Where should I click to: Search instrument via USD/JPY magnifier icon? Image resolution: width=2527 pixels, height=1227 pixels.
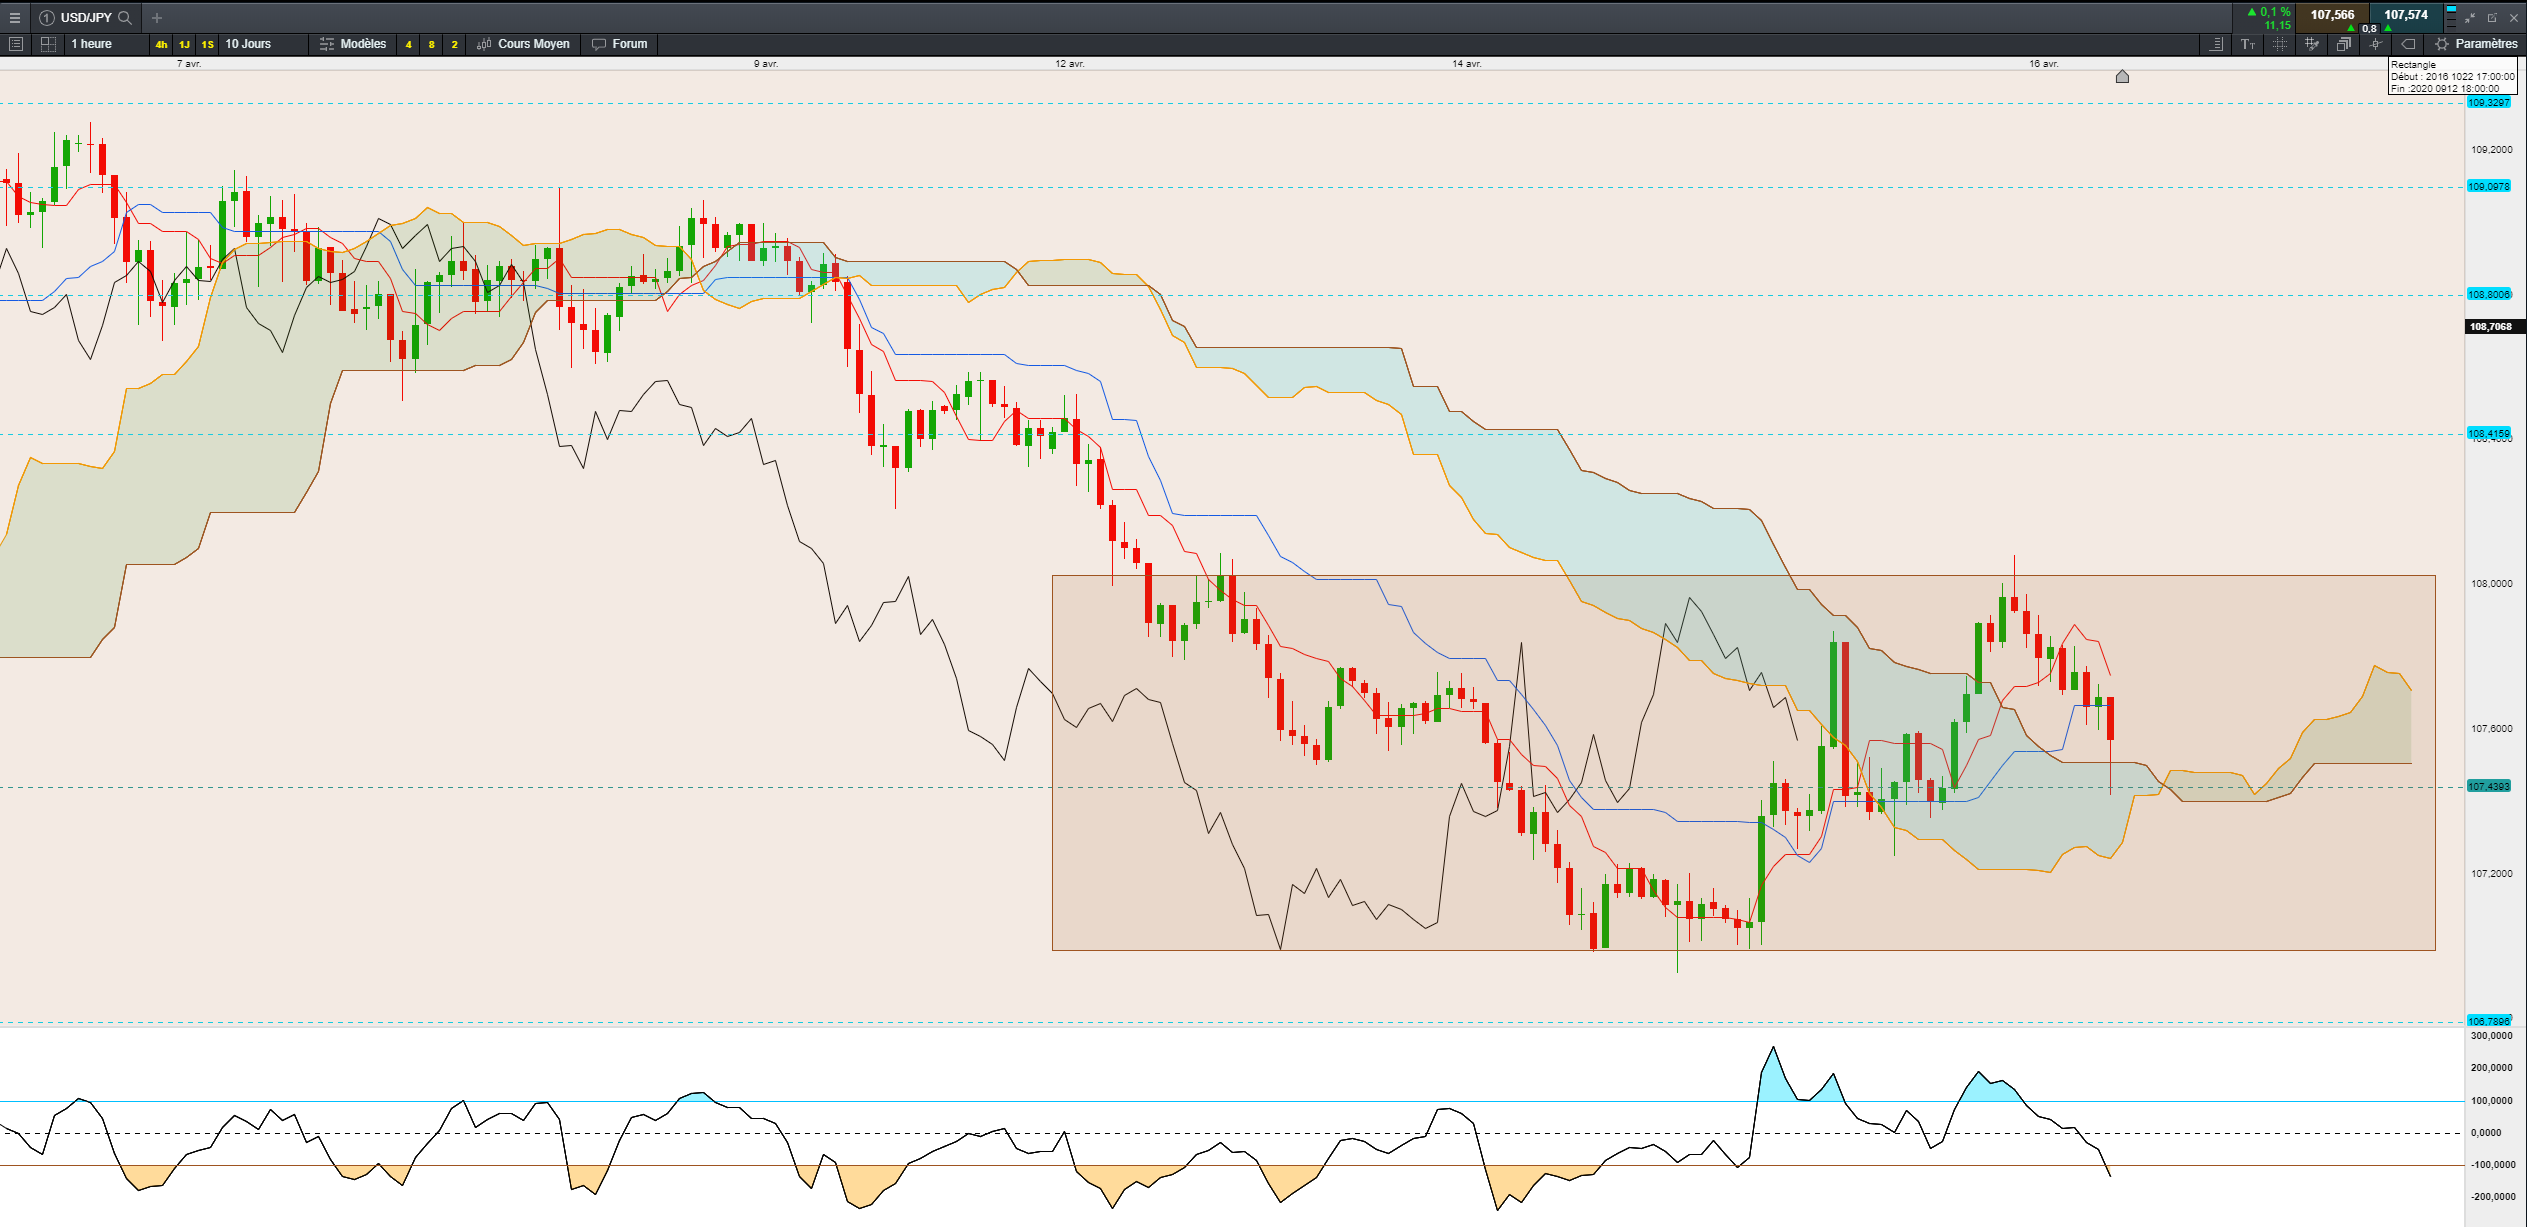125,18
